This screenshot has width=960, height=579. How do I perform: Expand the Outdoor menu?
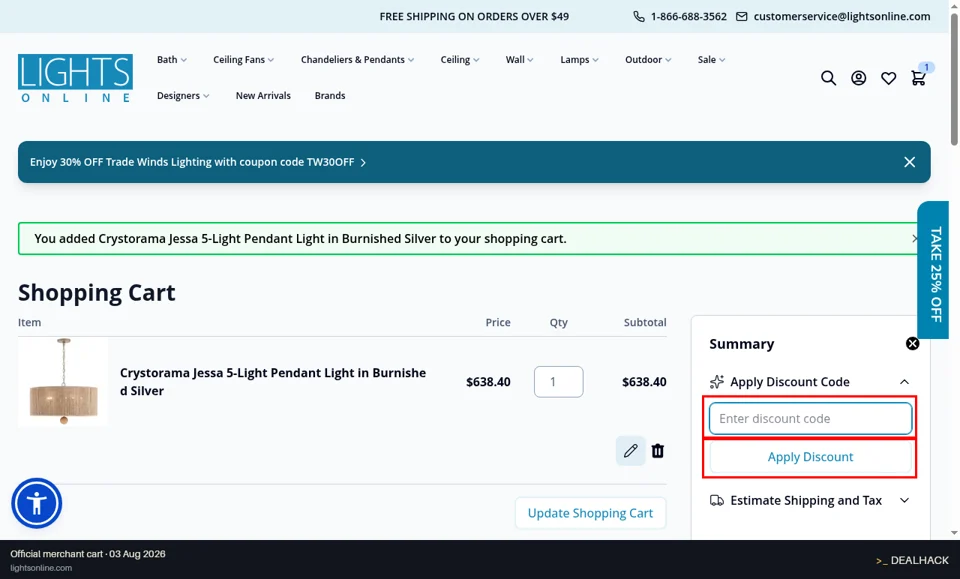coord(648,59)
